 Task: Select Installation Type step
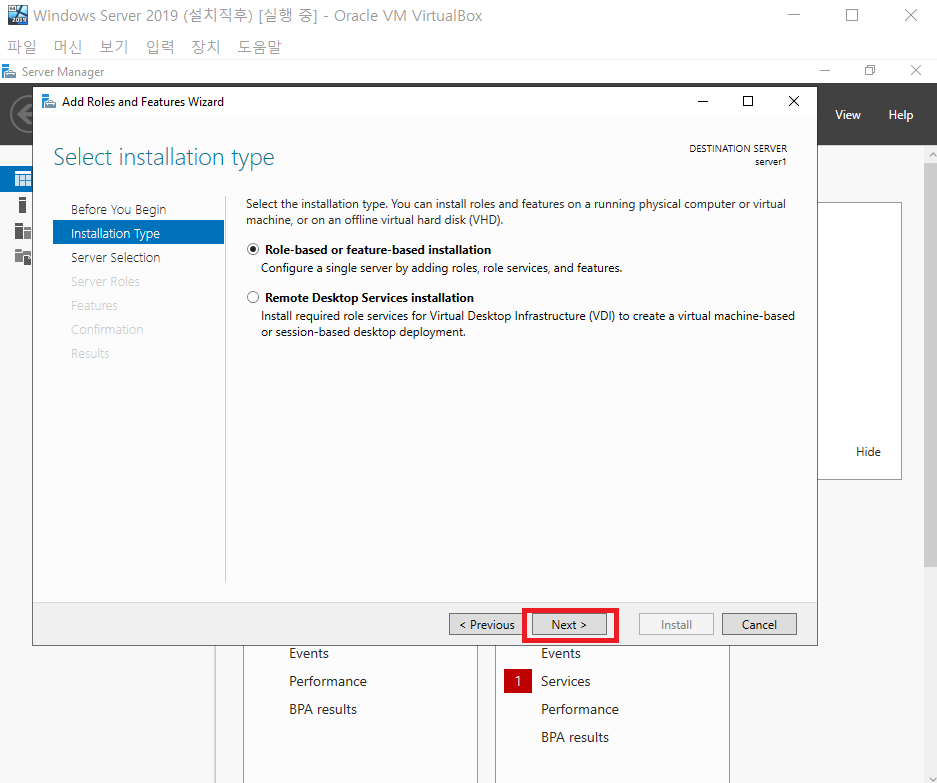[x=138, y=233]
